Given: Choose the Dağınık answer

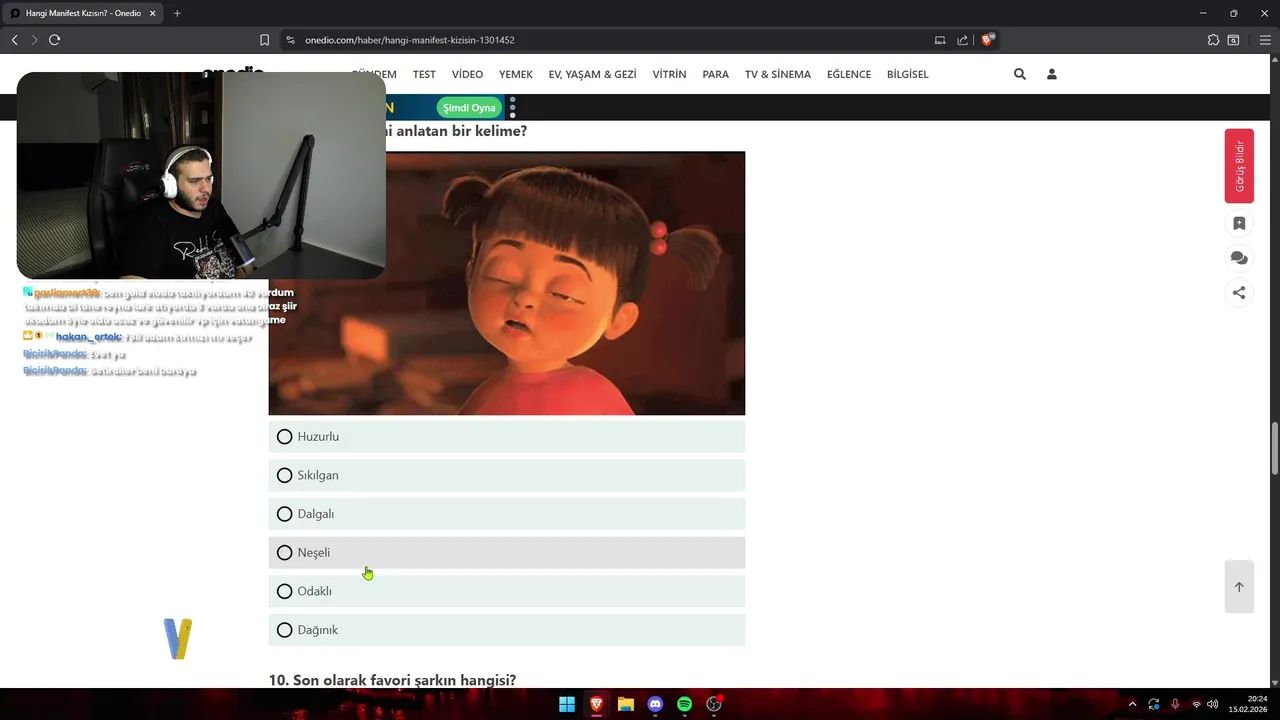Looking at the screenshot, I should (506, 630).
